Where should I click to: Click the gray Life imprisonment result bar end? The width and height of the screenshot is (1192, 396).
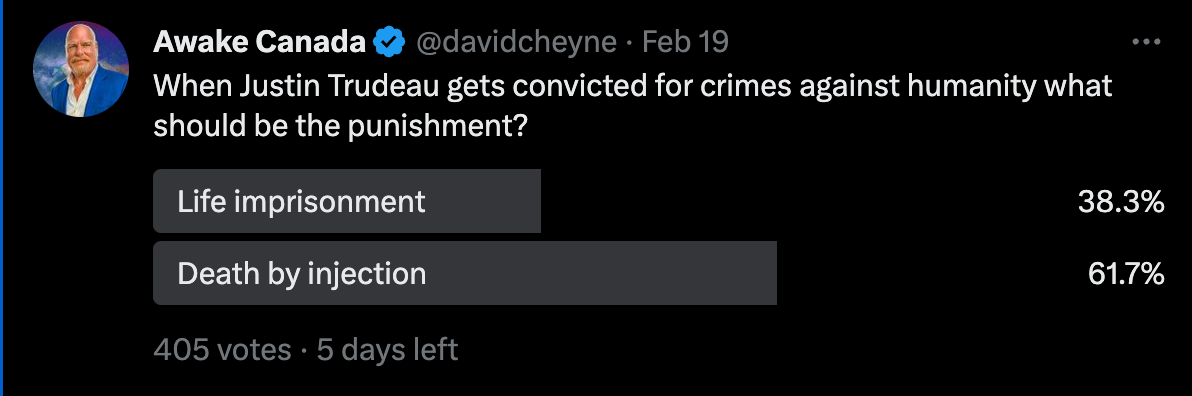coord(532,201)
